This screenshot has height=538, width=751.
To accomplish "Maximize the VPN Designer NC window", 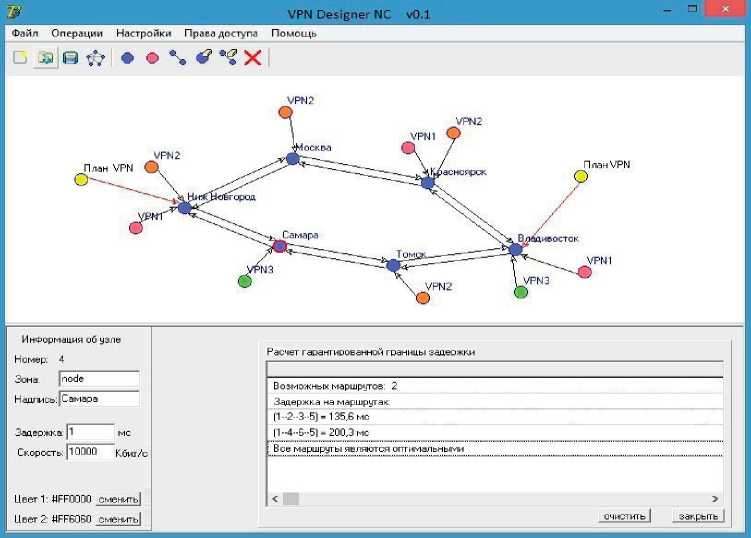I will point(692,9).
